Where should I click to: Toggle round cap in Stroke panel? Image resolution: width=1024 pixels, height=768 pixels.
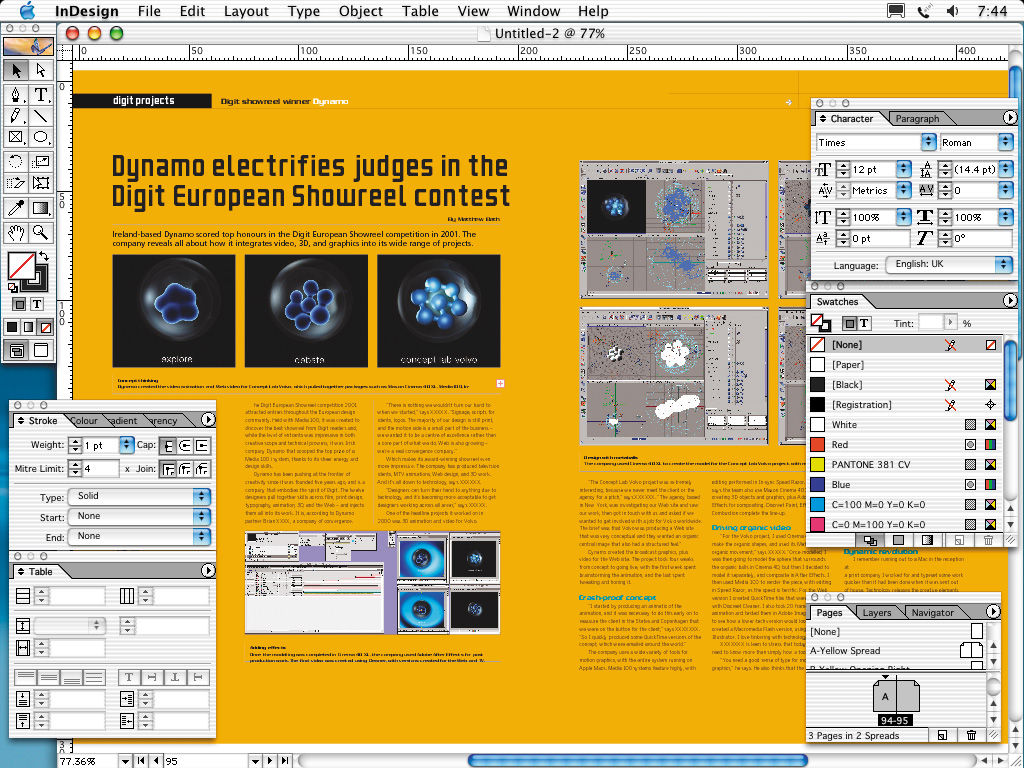click(185, 446)
